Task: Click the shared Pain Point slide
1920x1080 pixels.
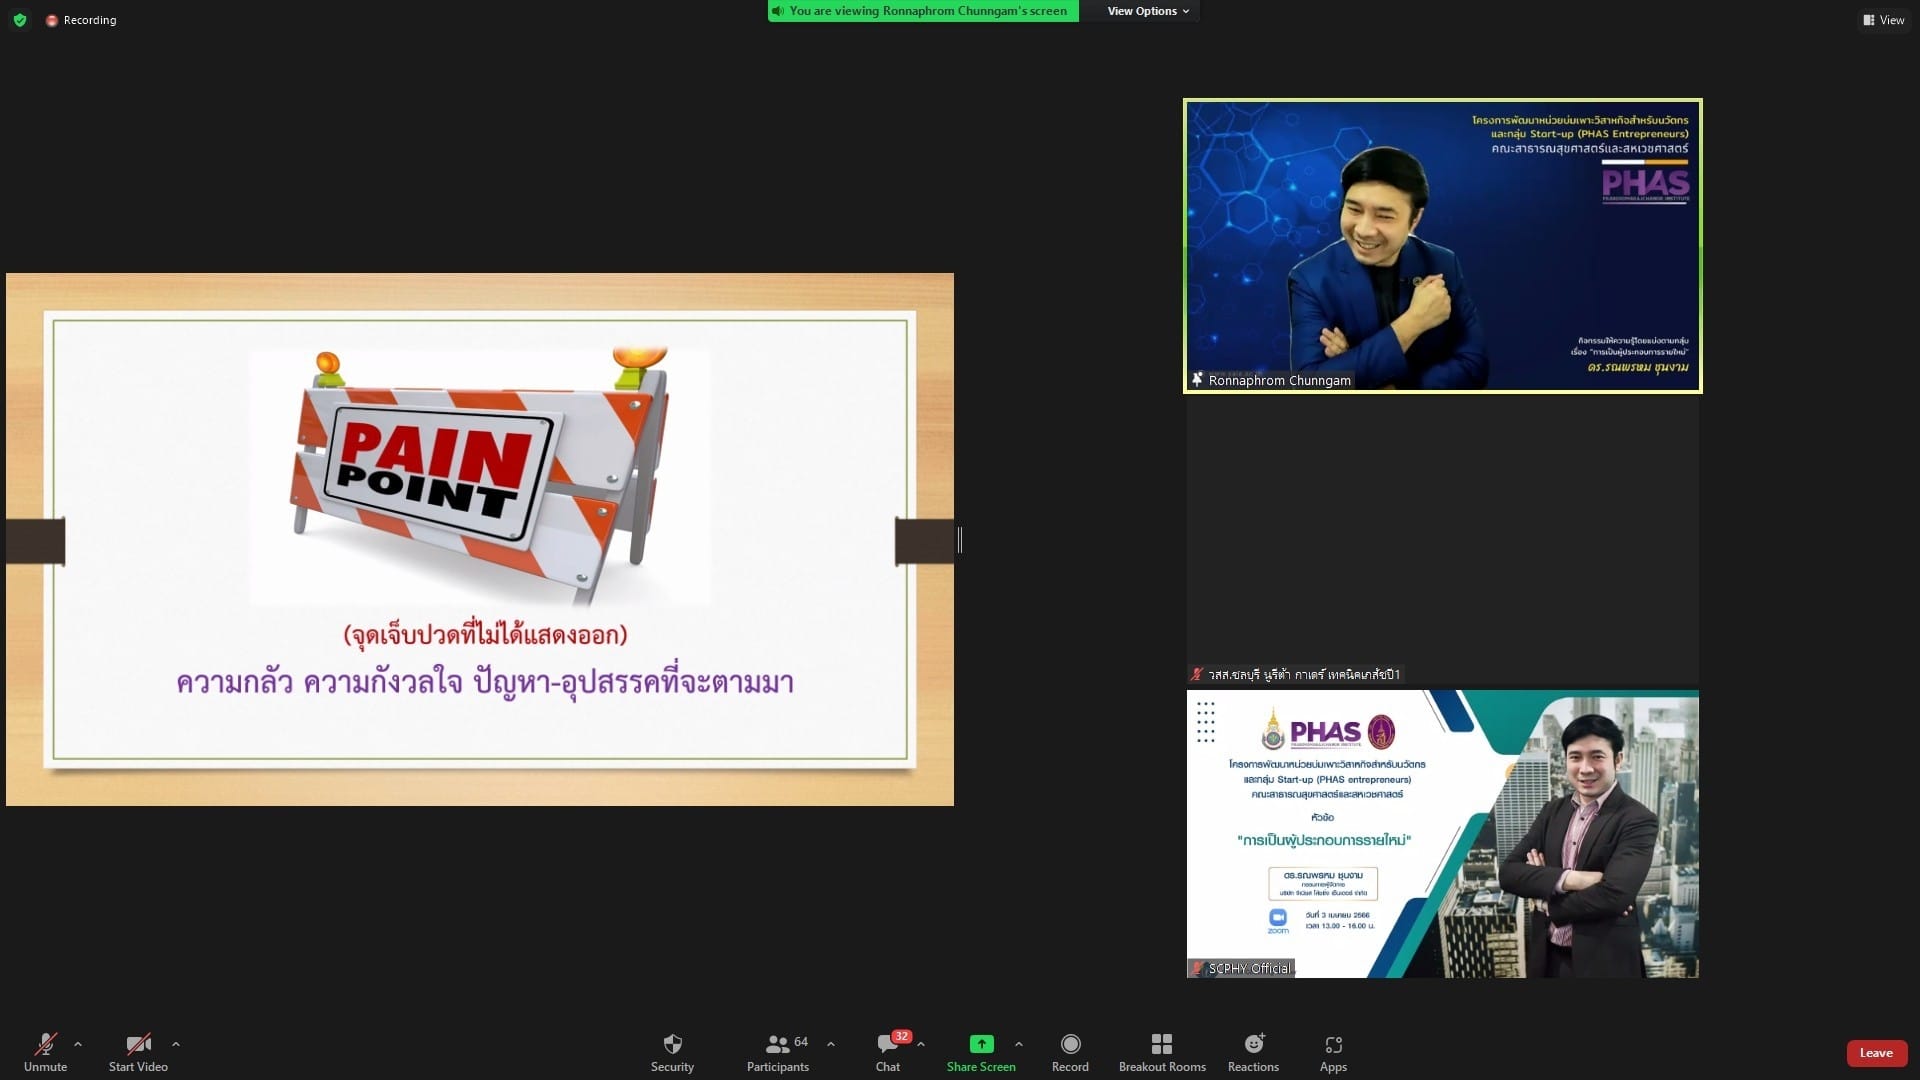Action: pos(480,540)
